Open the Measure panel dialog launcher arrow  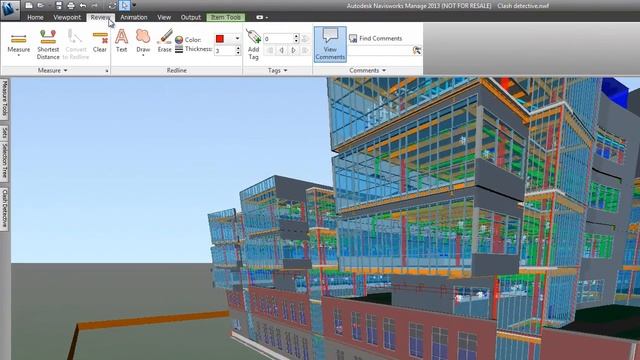pyautogui.click(x=107, y=71)
